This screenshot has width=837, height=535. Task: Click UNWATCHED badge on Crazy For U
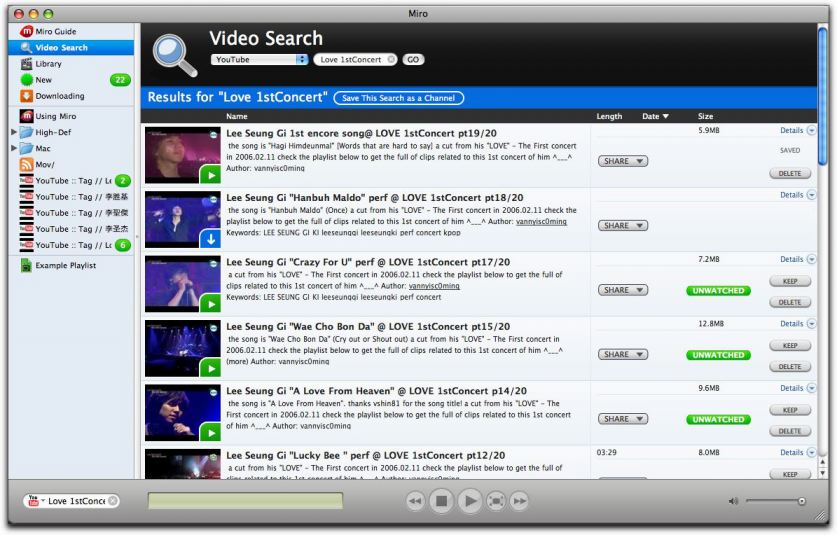point(718,290)
